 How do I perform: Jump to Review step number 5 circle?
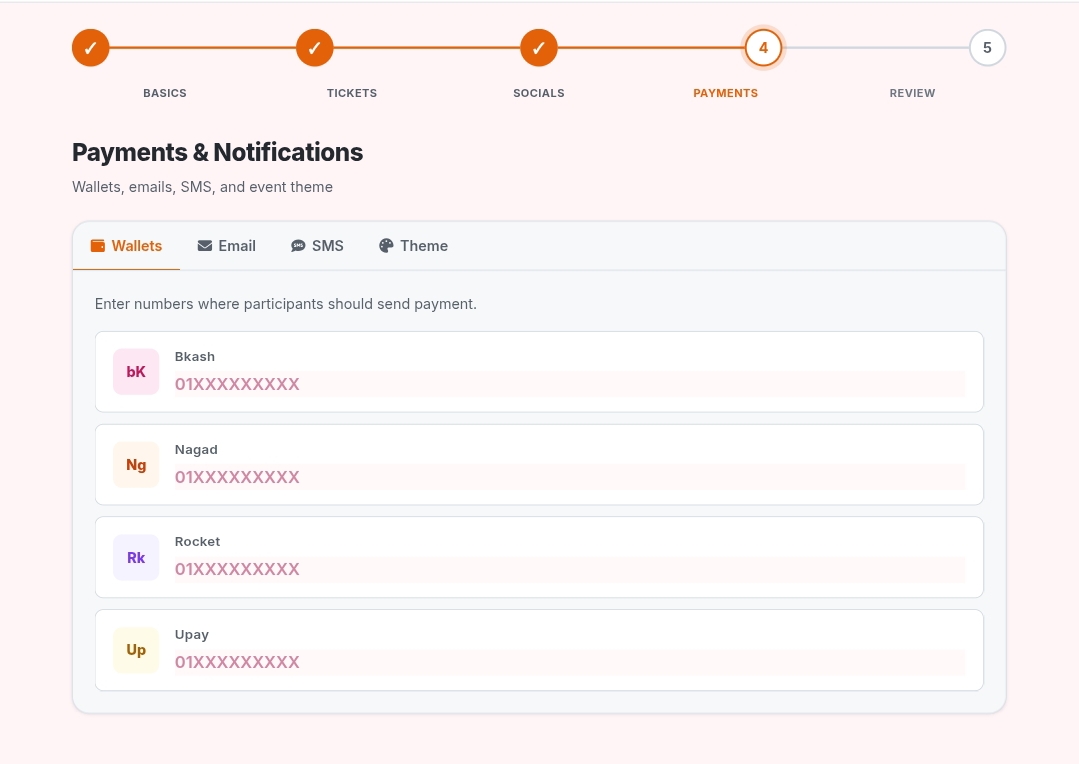987,48
